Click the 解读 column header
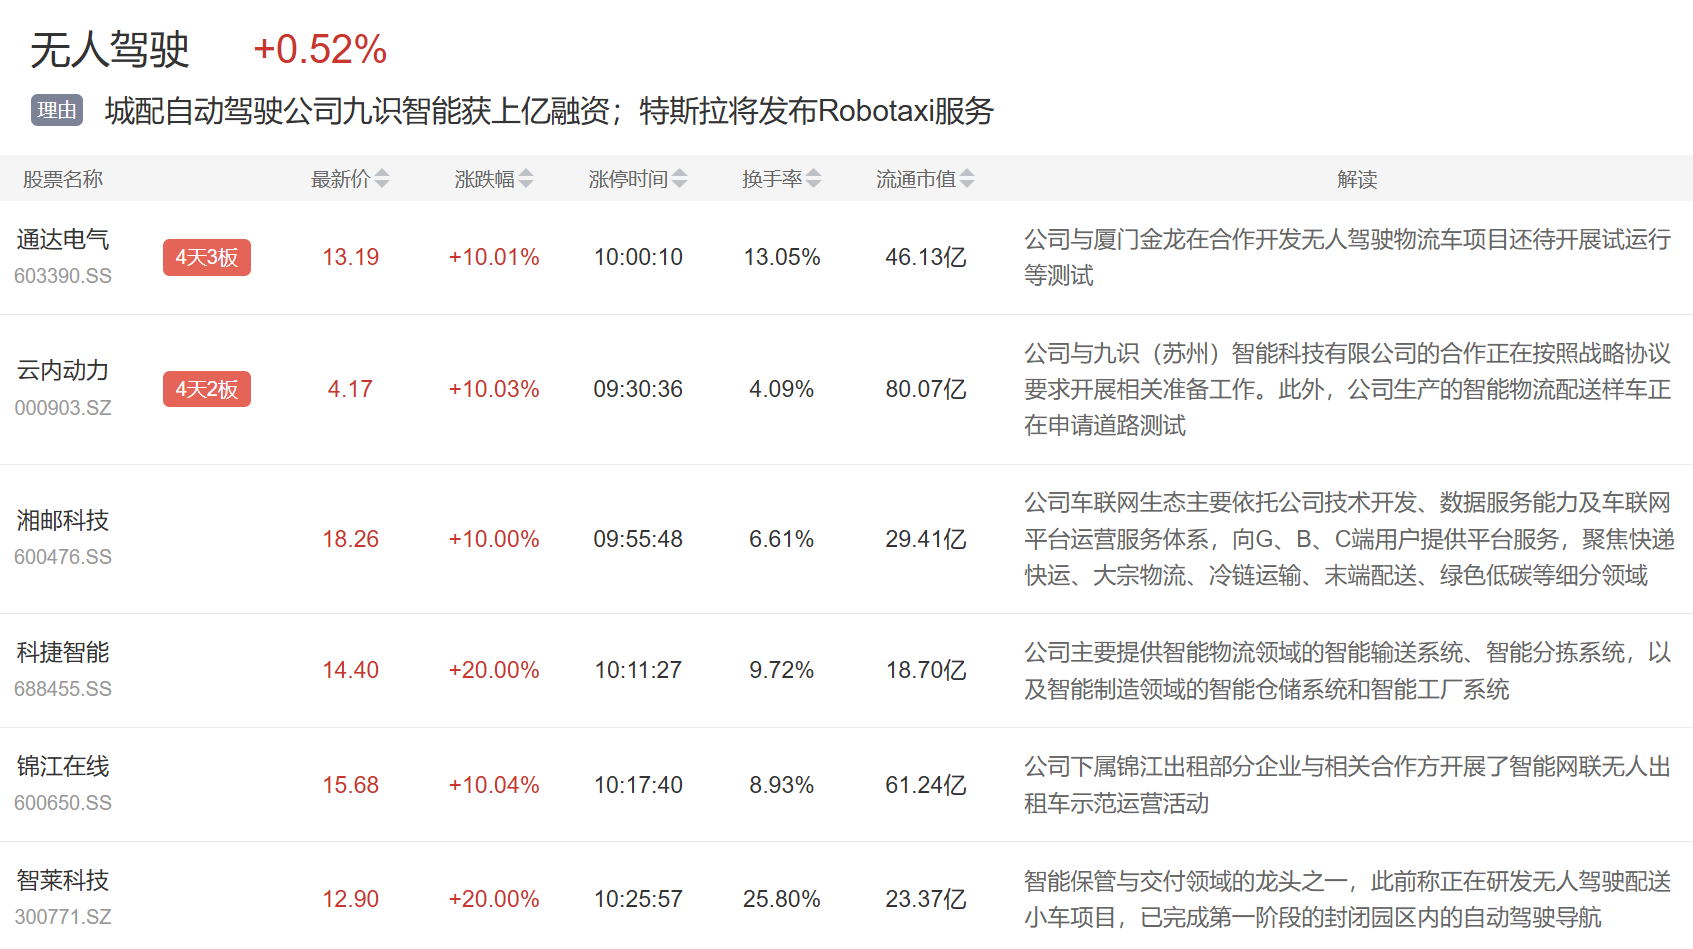 [1357, 179]
